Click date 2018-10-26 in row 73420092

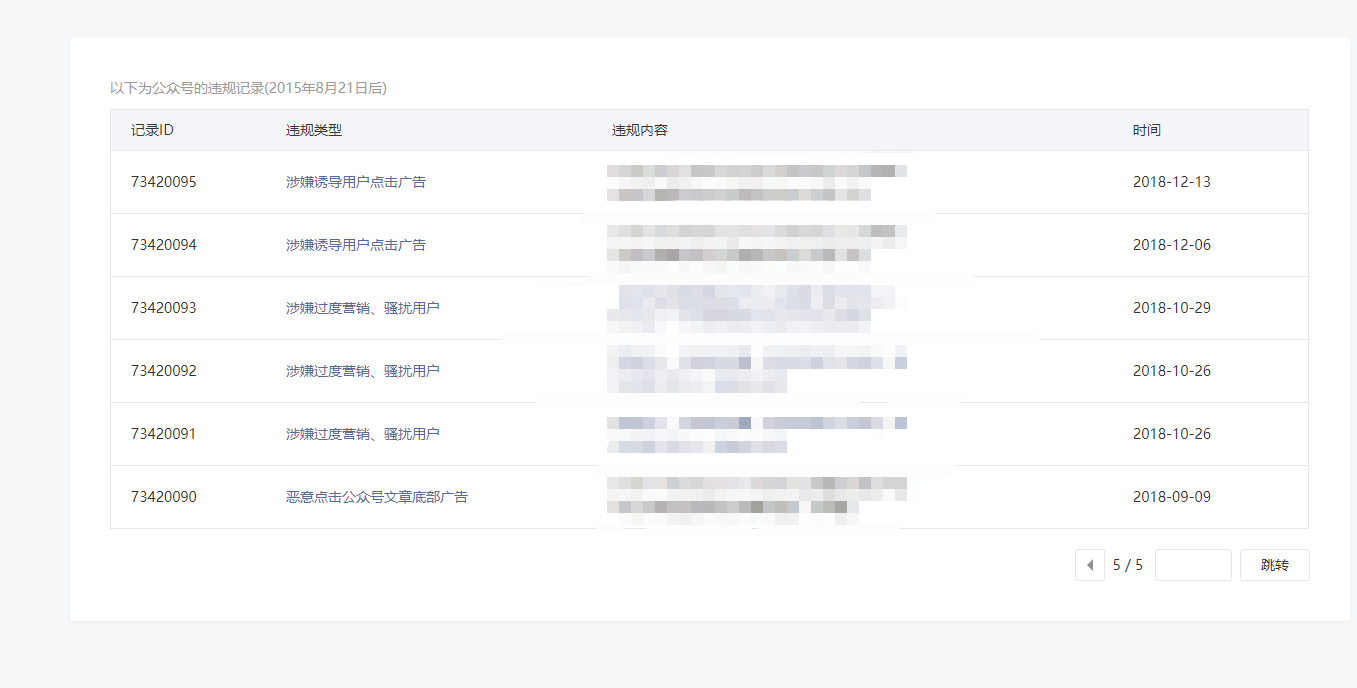tap(1172, 371)
